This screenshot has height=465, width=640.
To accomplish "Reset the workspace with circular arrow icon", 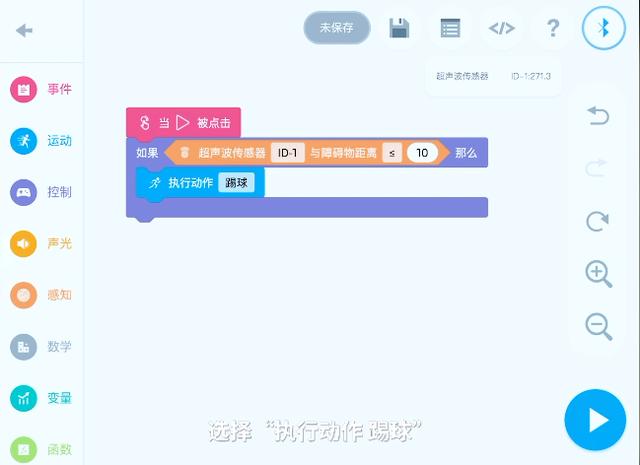I will pos(598,221).
